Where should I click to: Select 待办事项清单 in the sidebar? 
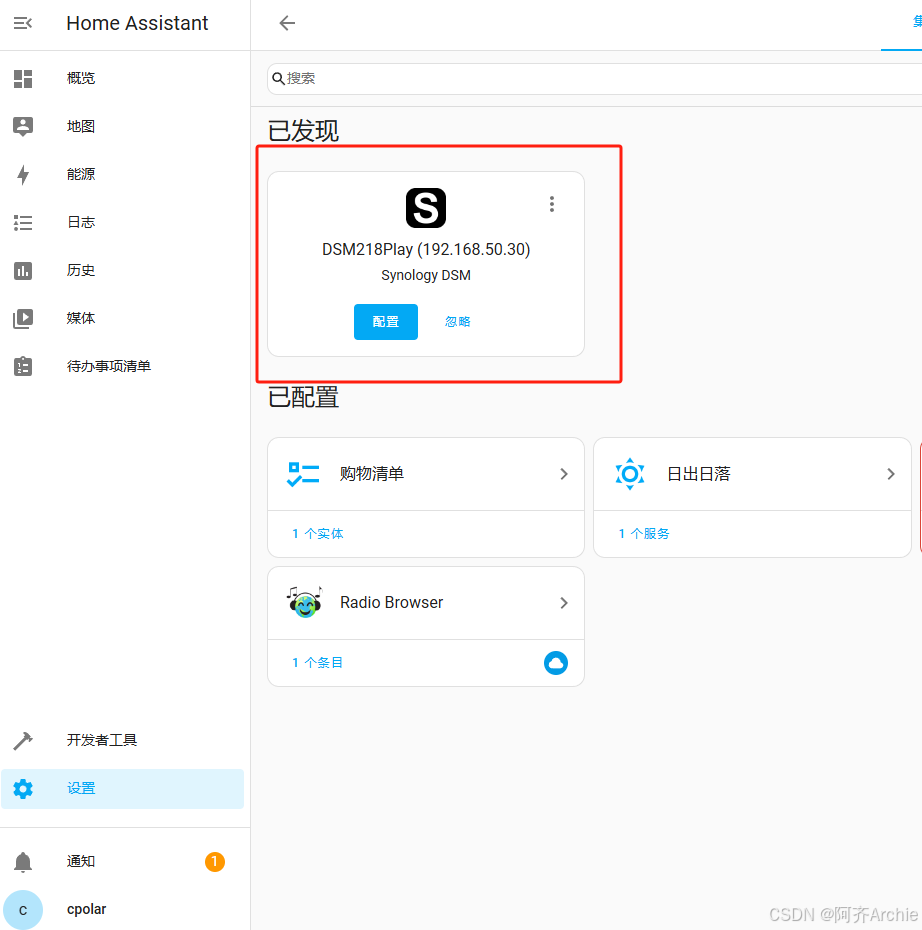[x=122, y=366]
